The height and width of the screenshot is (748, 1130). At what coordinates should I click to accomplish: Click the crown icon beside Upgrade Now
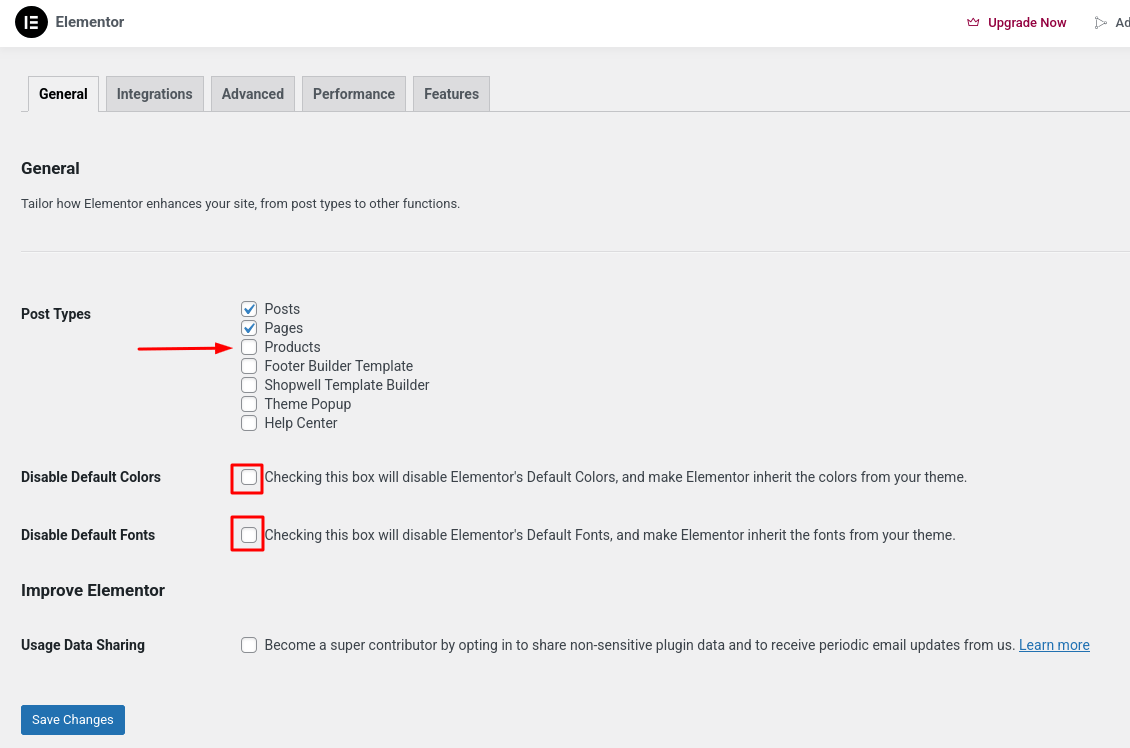coord(973,22)
